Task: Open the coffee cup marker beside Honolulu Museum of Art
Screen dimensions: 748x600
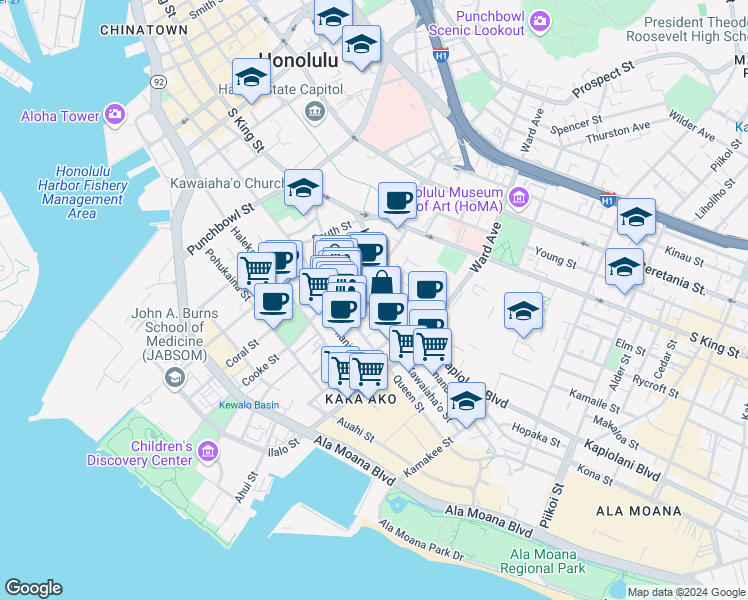Action: tap(397, 204)
